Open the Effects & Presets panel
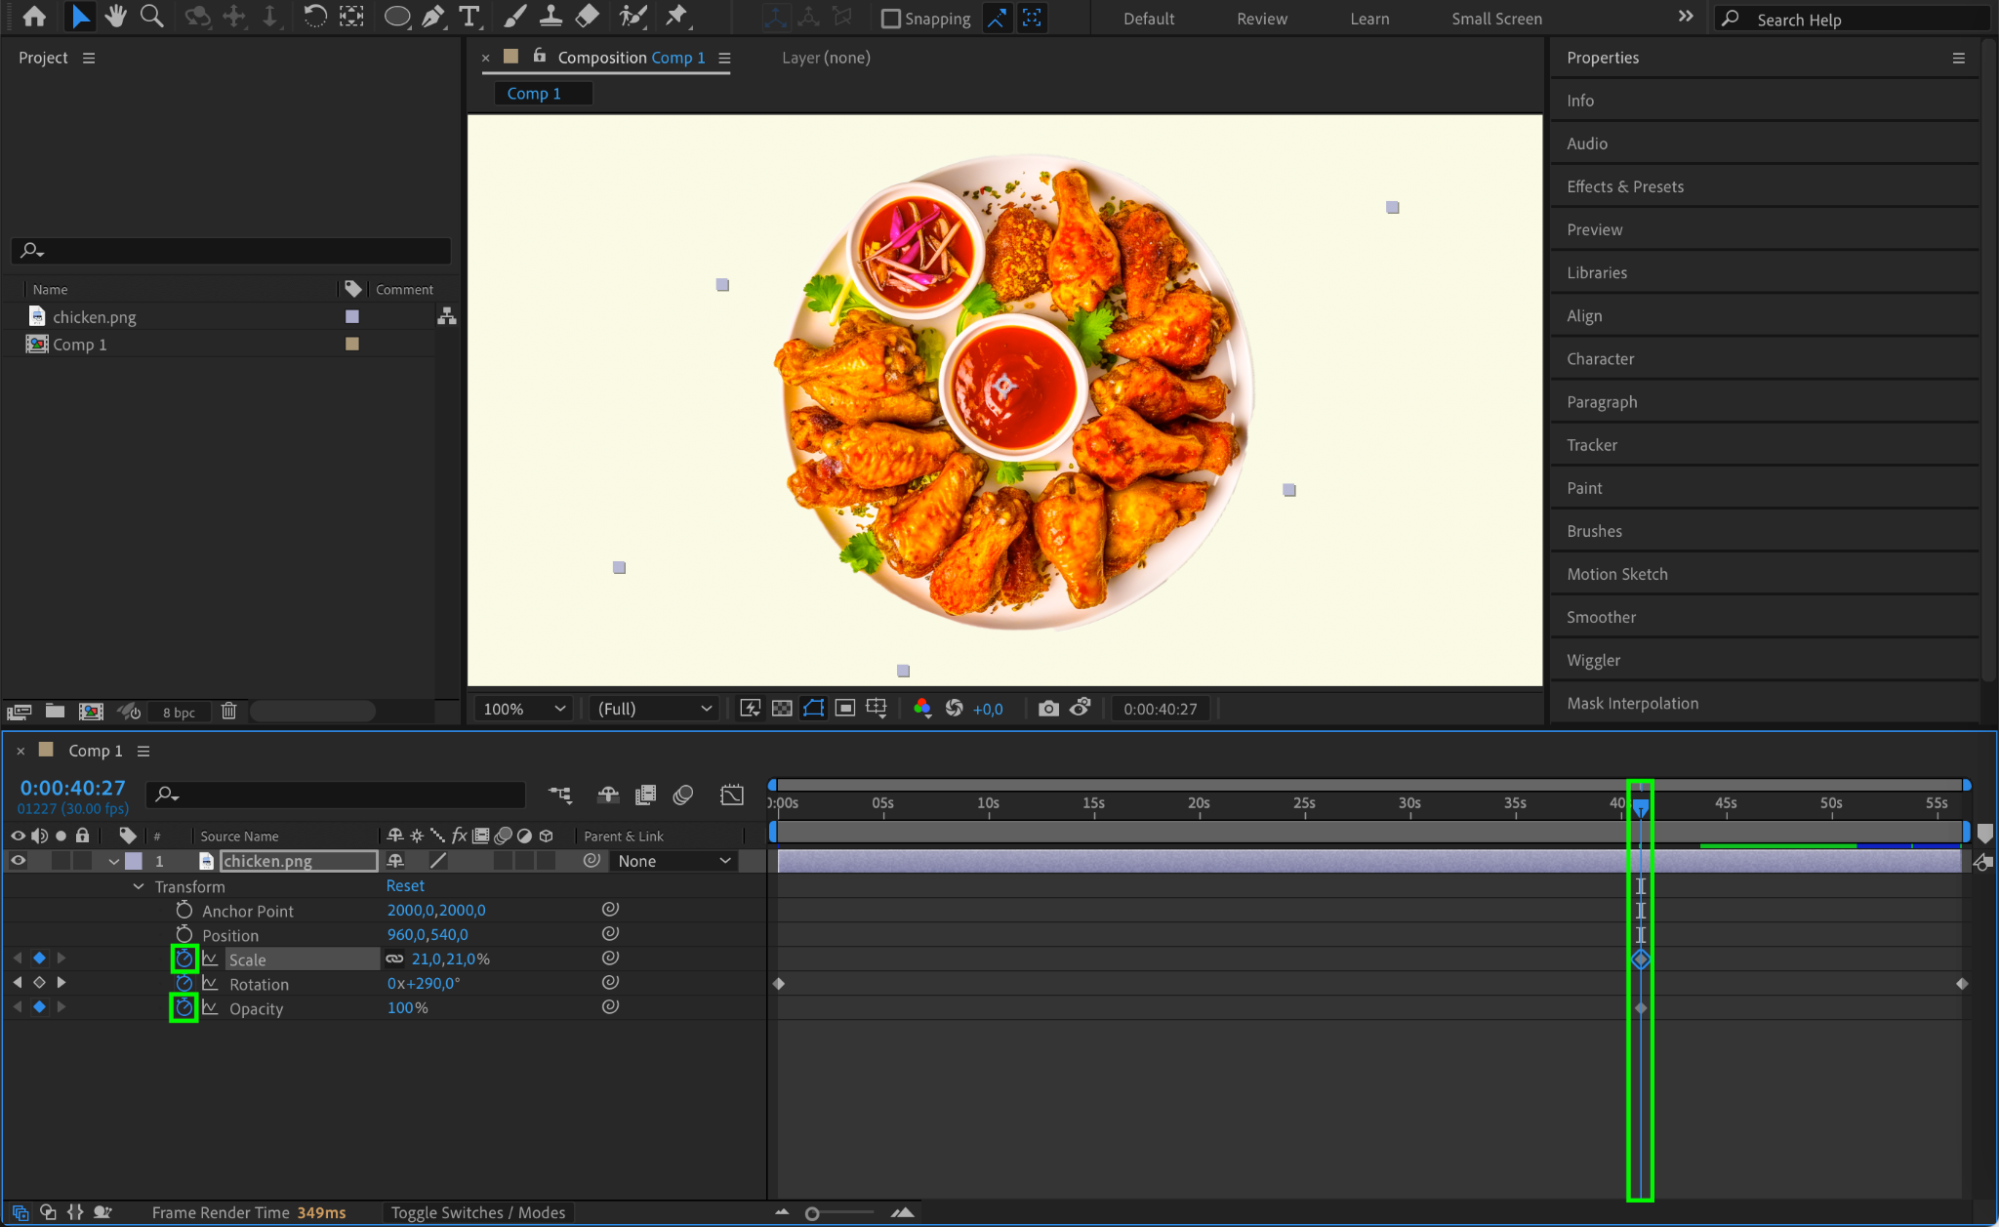1999x1227 pixels. click(1624, 186)
